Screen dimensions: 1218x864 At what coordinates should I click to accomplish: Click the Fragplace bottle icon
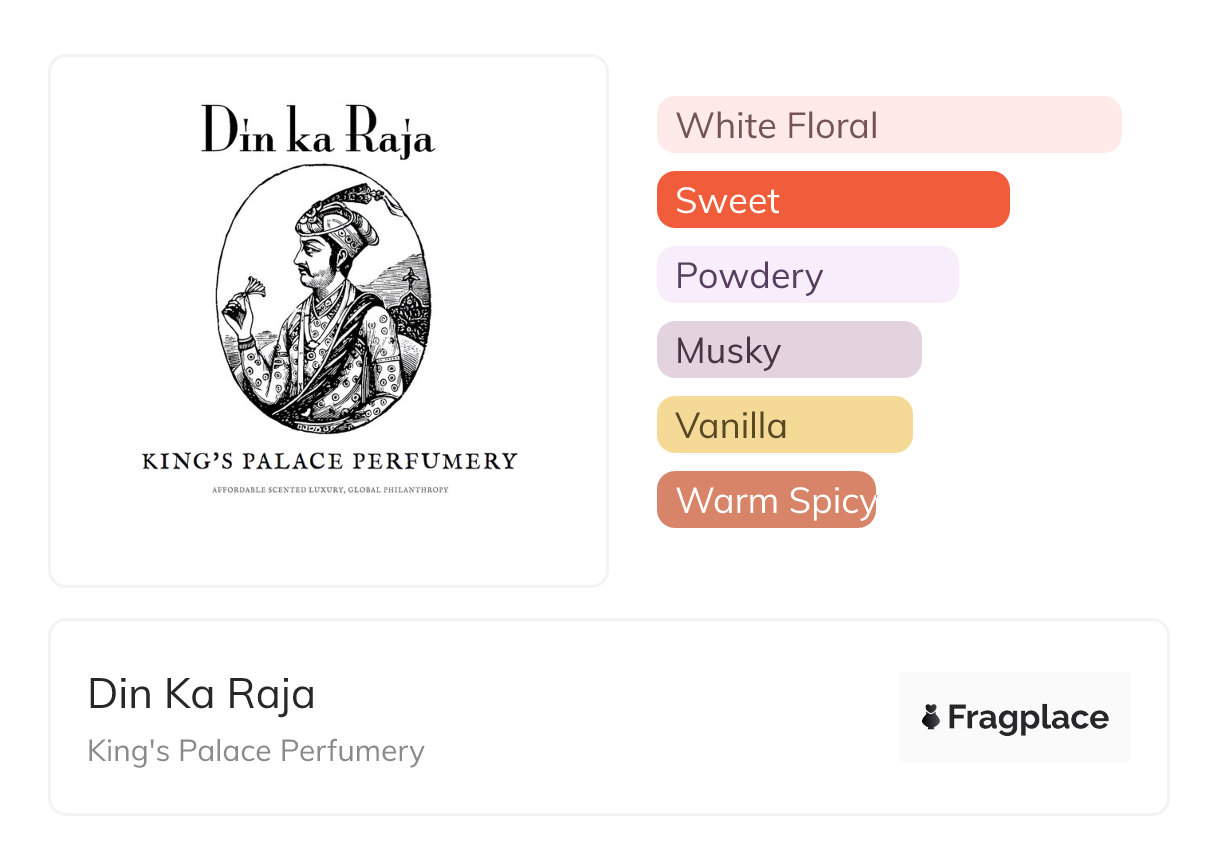point(931,717)
